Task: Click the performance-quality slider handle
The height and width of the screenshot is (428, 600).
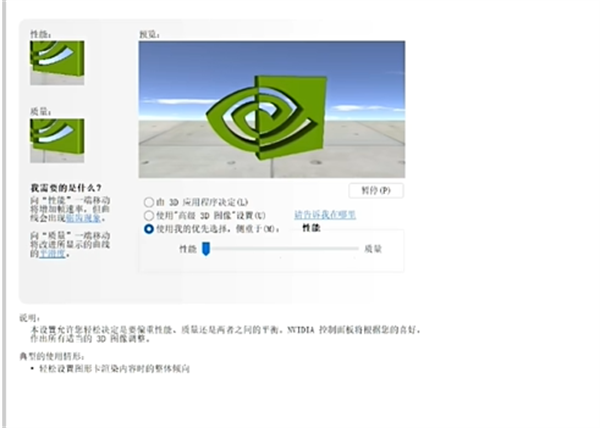Action: tap(206, 249)
